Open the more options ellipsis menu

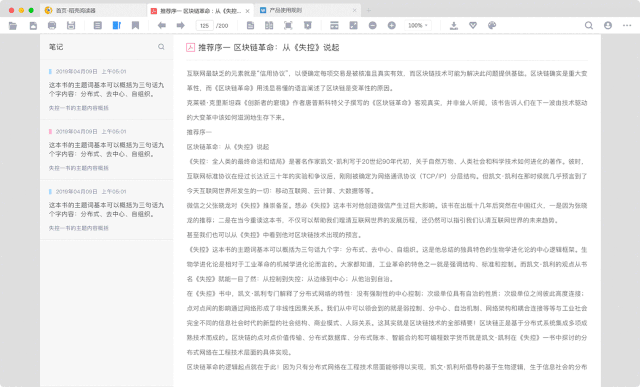tap(627, 25)
